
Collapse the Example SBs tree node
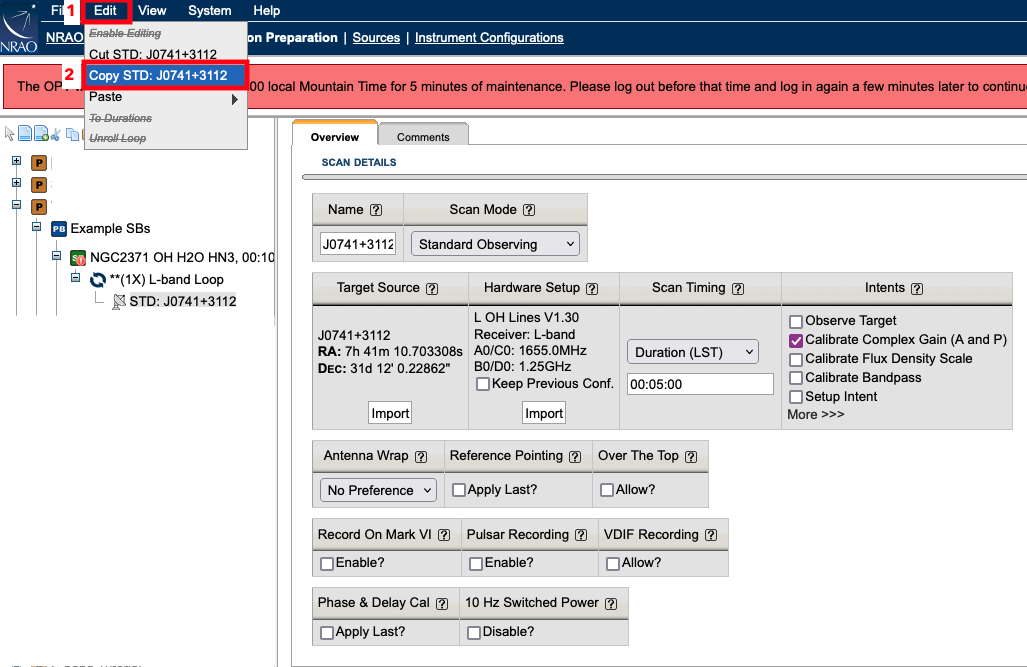coord(36,227)
